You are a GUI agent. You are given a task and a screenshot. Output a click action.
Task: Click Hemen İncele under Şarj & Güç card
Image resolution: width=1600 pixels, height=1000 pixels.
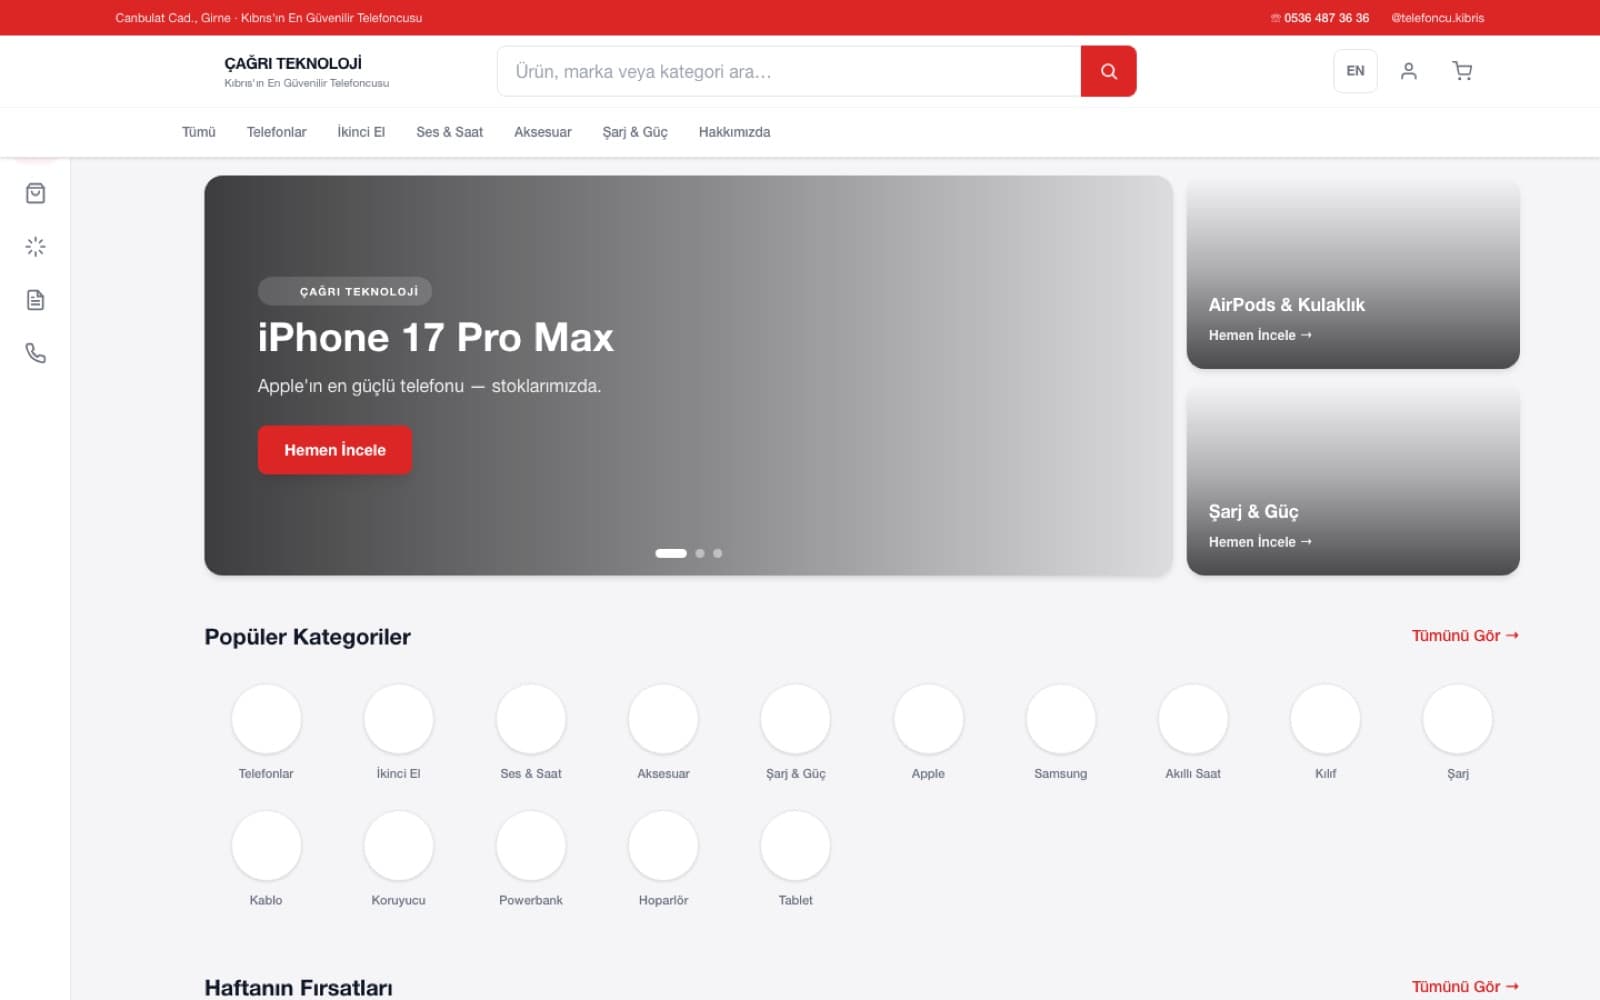tap(1260, 542)
